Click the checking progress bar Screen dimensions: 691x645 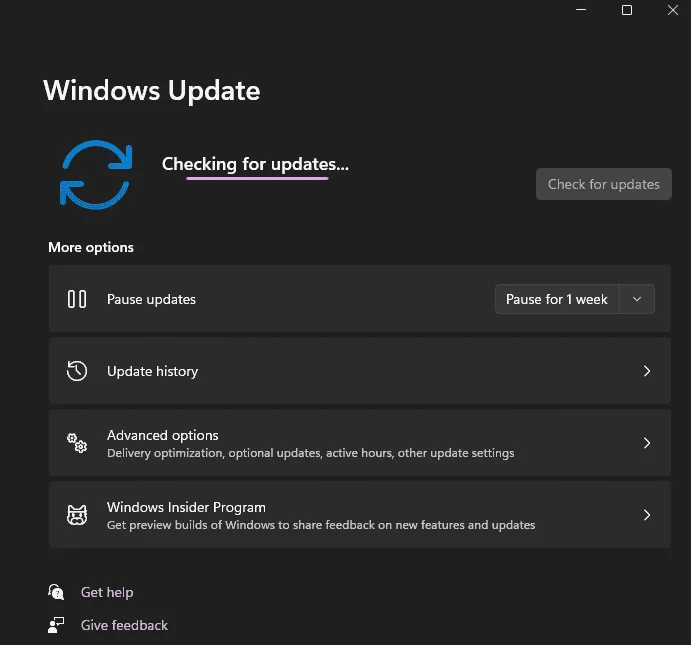point(257,178)
